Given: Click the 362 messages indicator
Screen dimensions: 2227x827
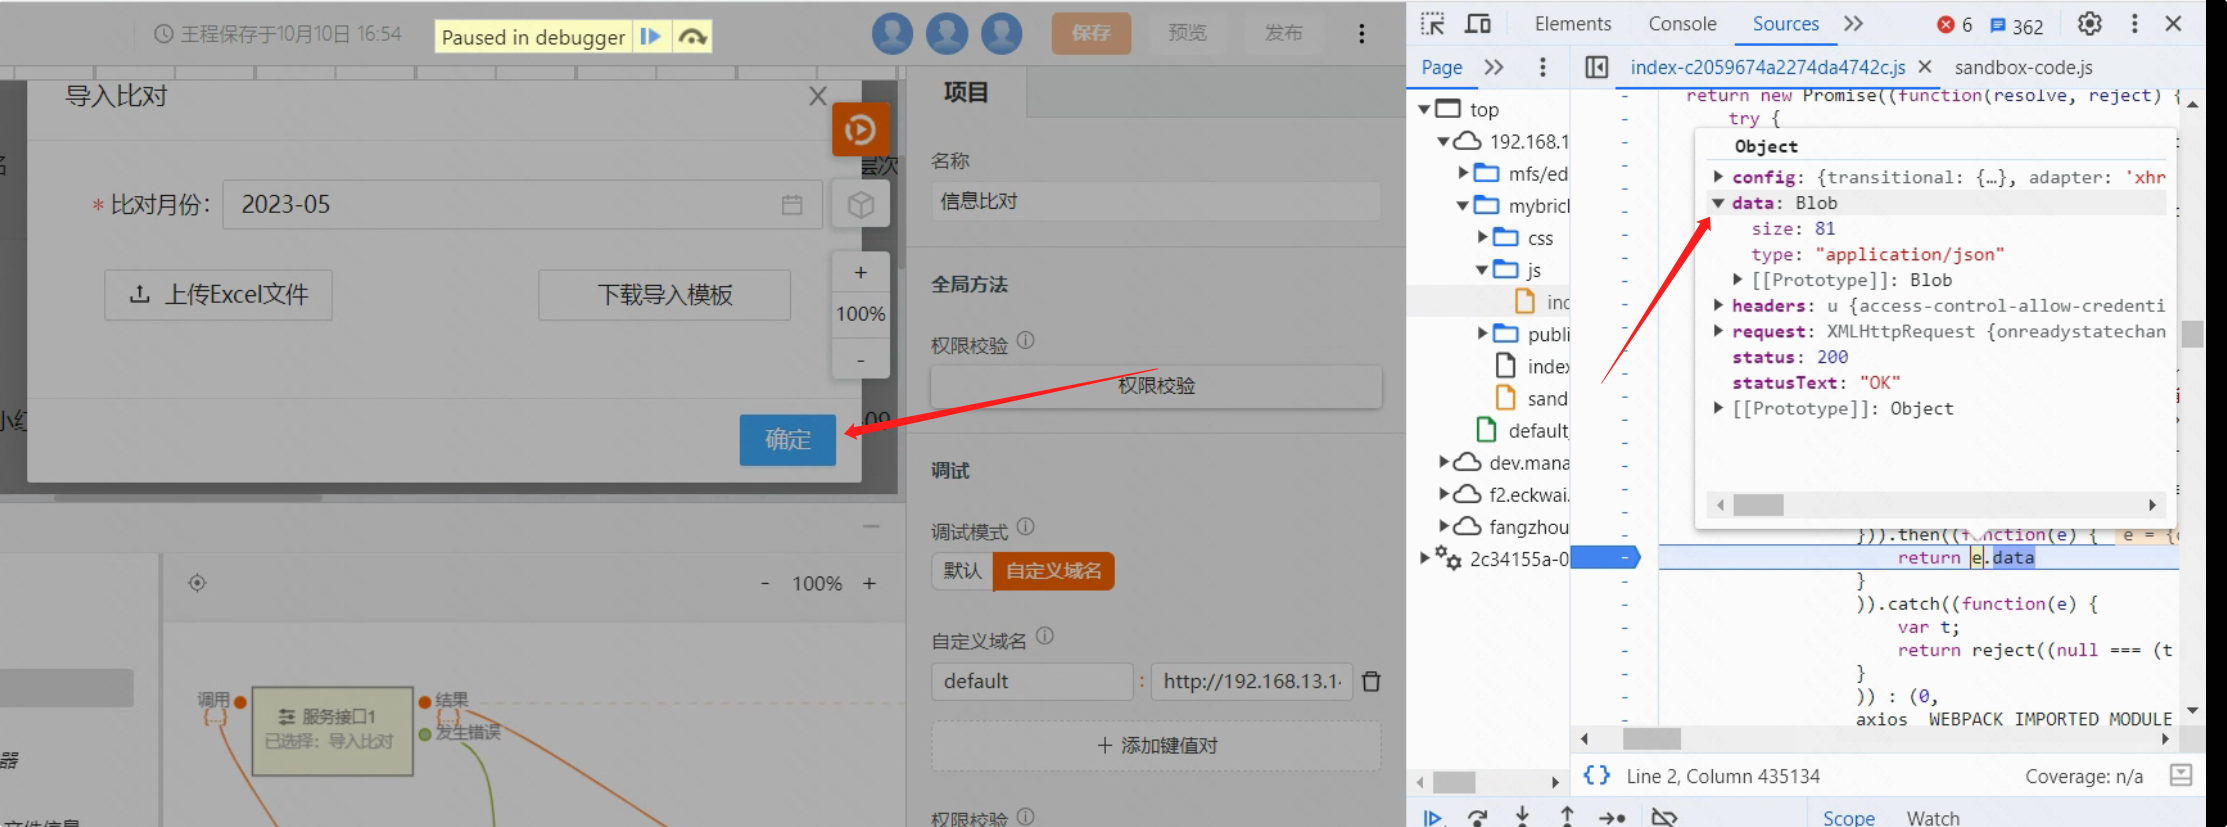Looking at the screenshot, I should point(2017,26).
